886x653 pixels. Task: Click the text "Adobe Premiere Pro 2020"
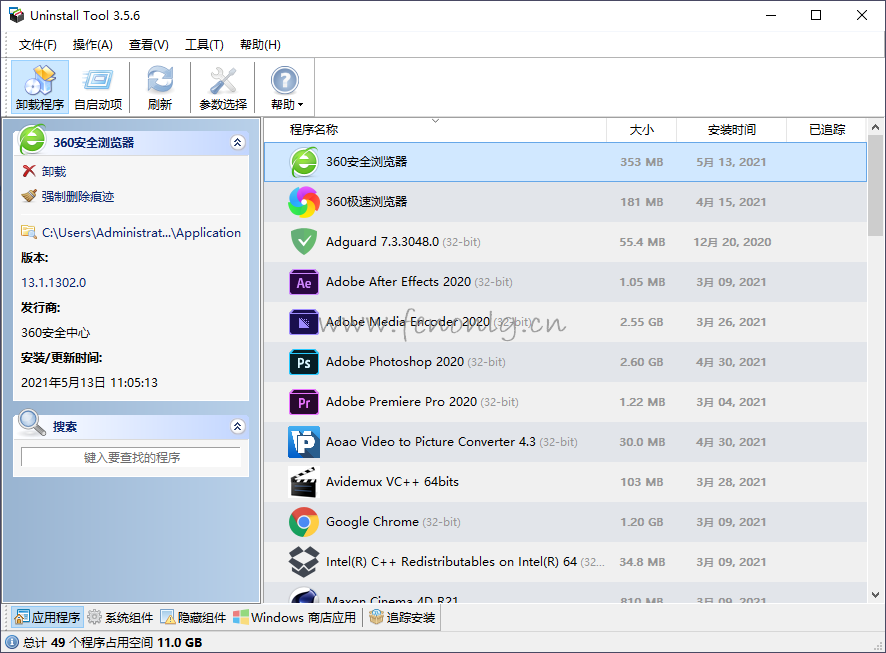click(401, 402)
